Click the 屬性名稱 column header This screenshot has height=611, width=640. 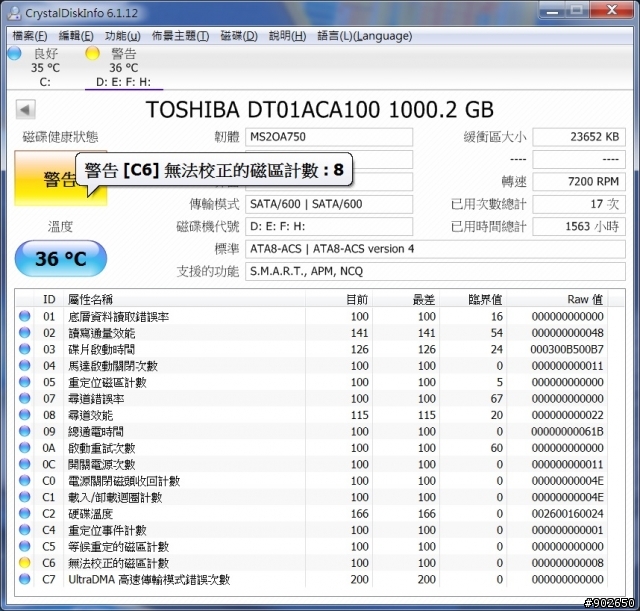(184, 299)
